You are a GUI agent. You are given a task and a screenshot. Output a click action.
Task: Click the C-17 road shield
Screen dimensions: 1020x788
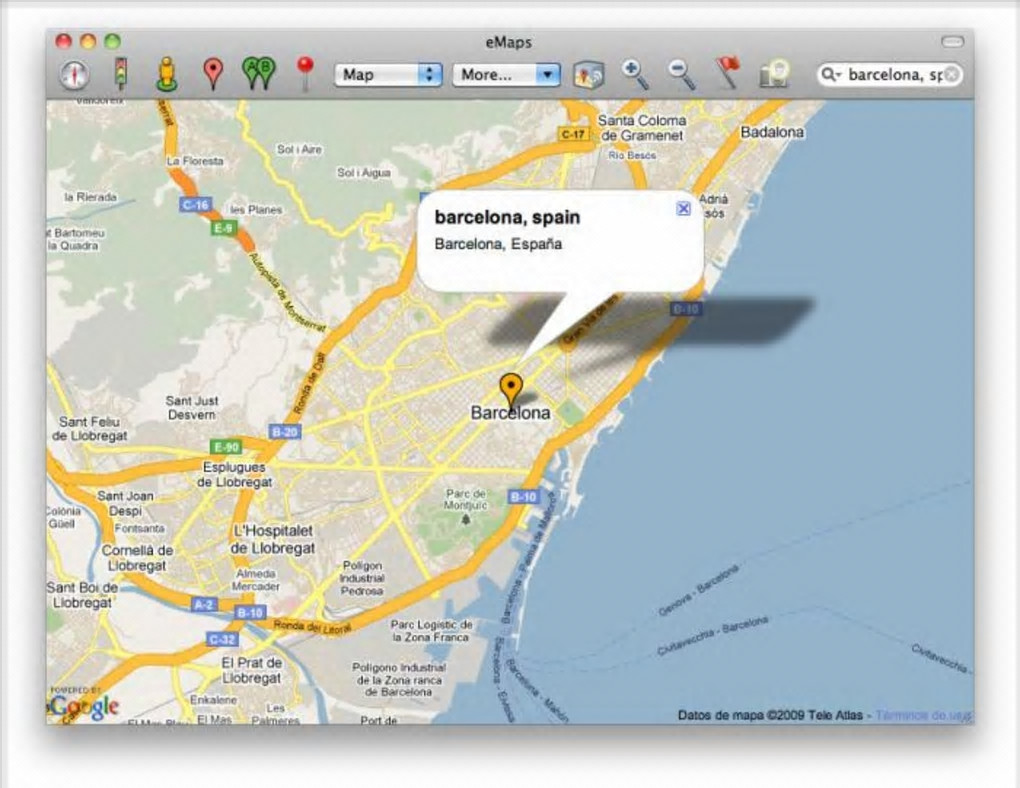tap(573, 134)
